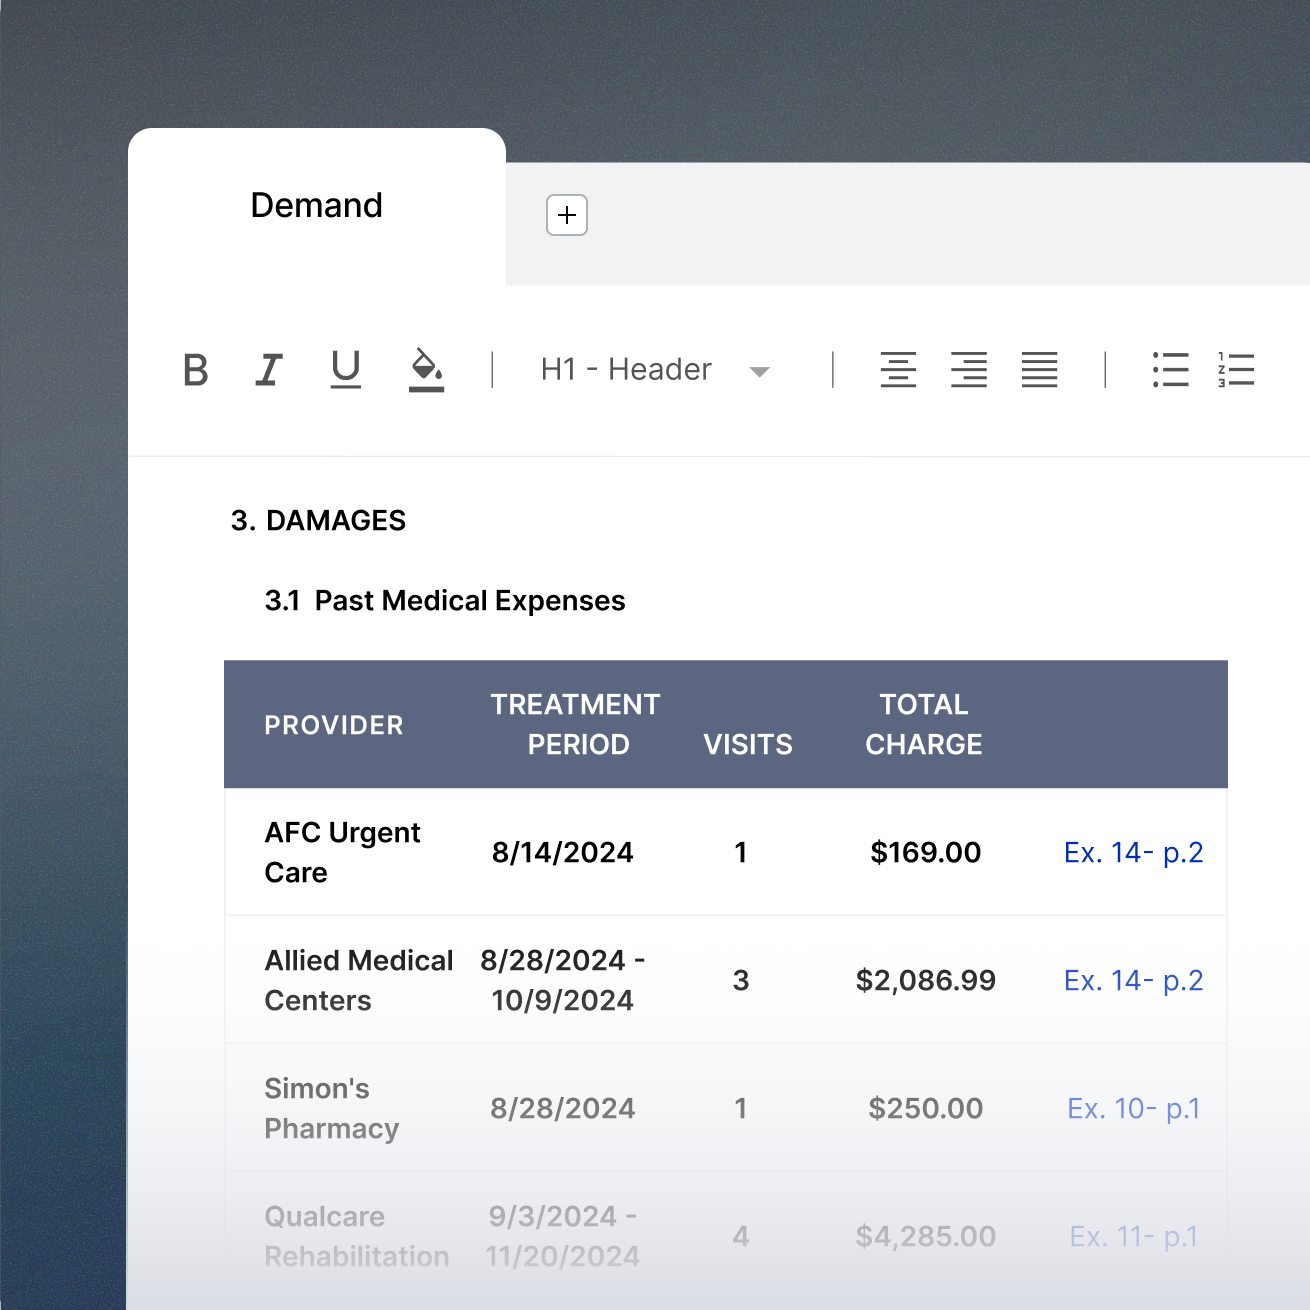Apply italic formatting
1310x1310 pixels.
point(269,370)
